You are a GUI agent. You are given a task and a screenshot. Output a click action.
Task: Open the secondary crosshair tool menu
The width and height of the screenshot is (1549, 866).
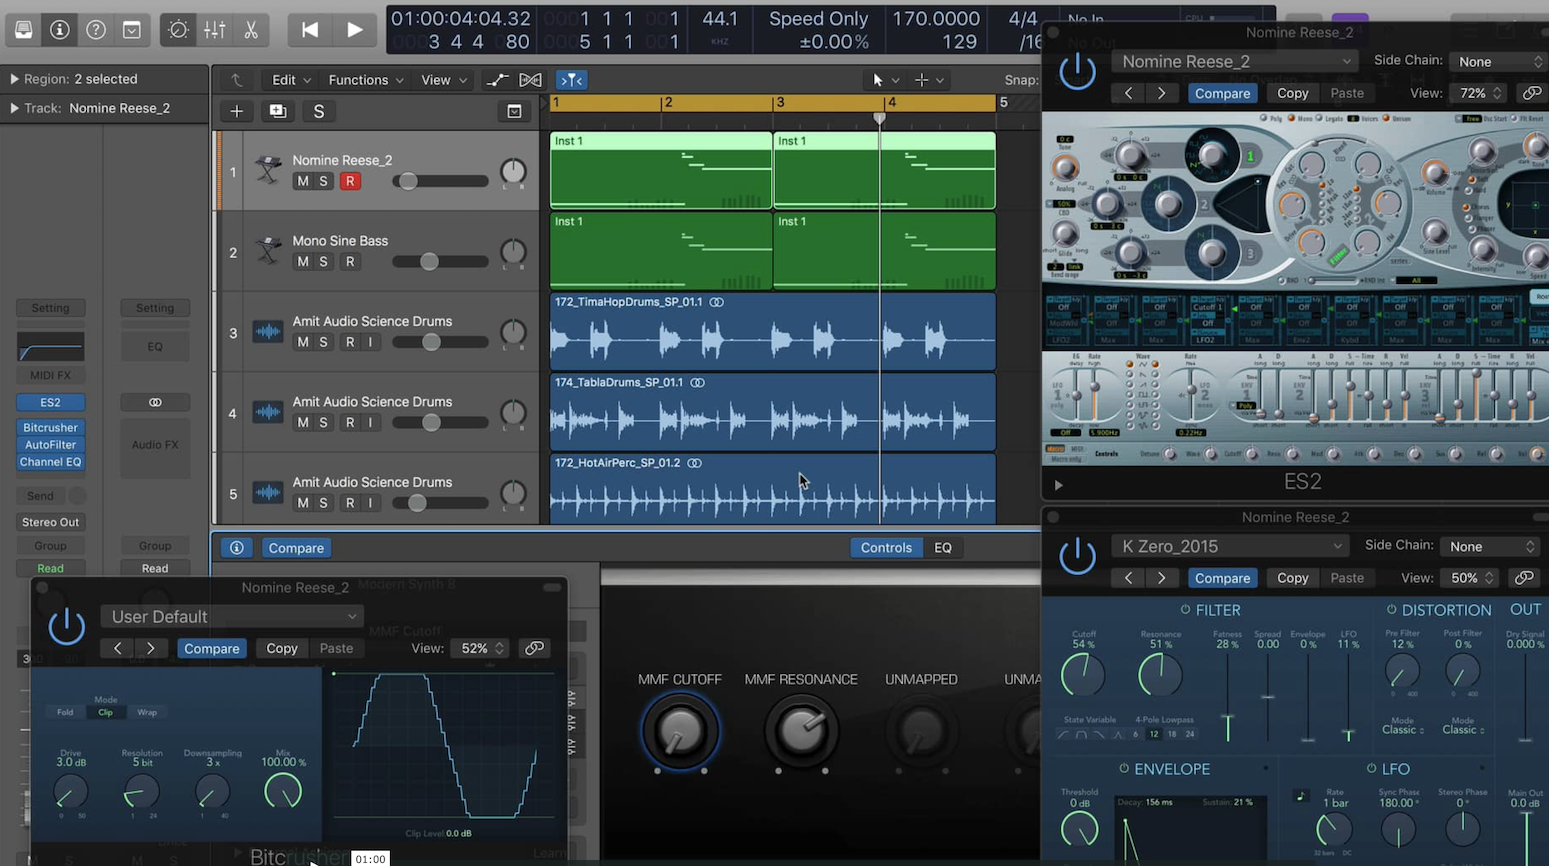(x=928, y=80)
